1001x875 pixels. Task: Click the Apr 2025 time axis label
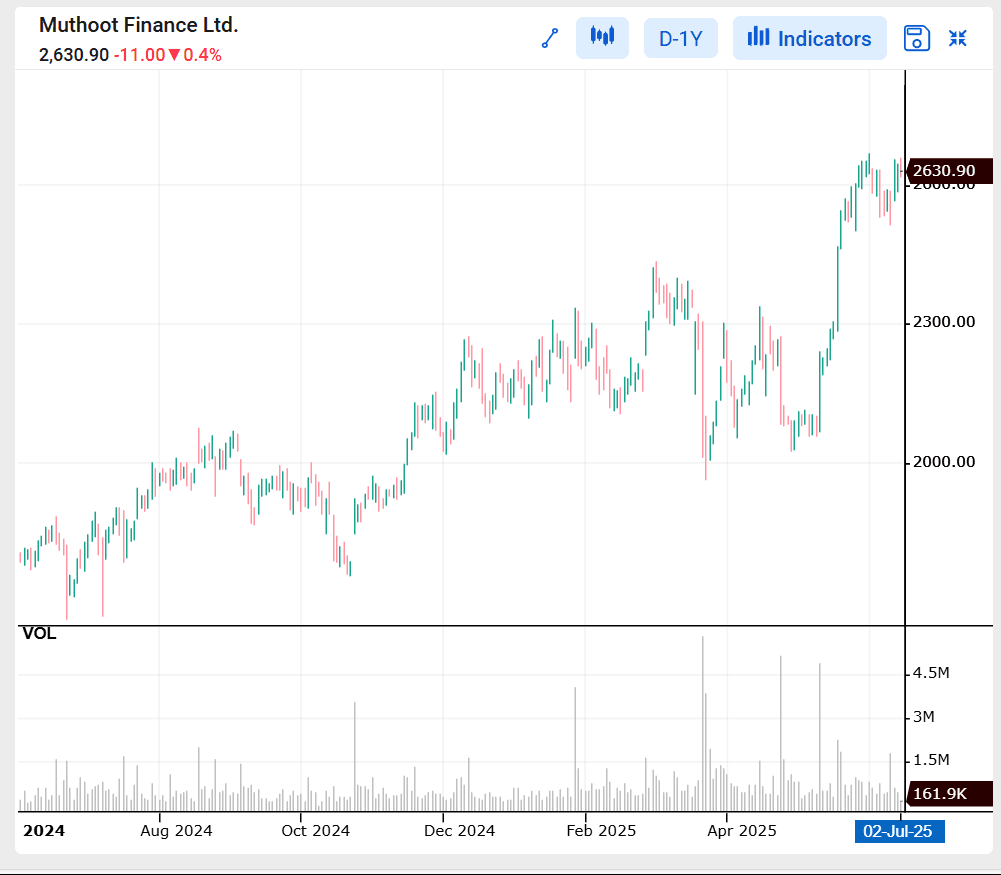click(x=742, y=830)
